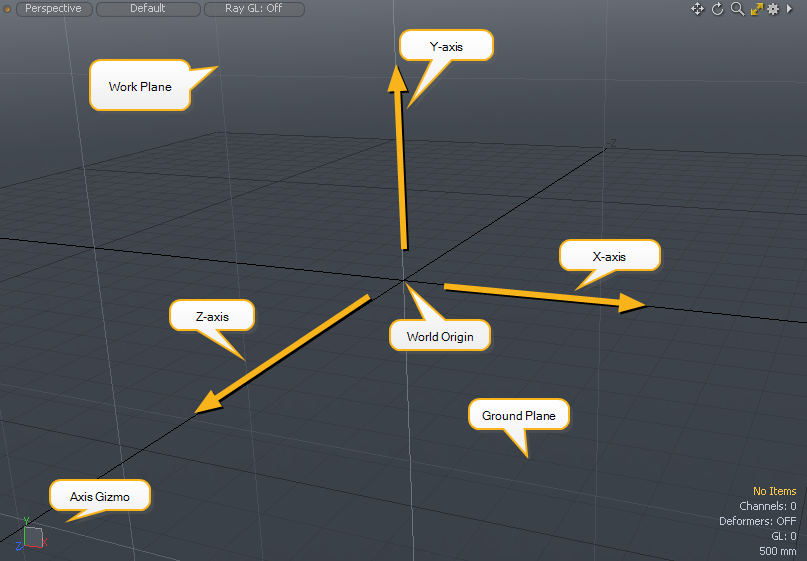Click the viewport rotate icon

(x=717, y=9)
